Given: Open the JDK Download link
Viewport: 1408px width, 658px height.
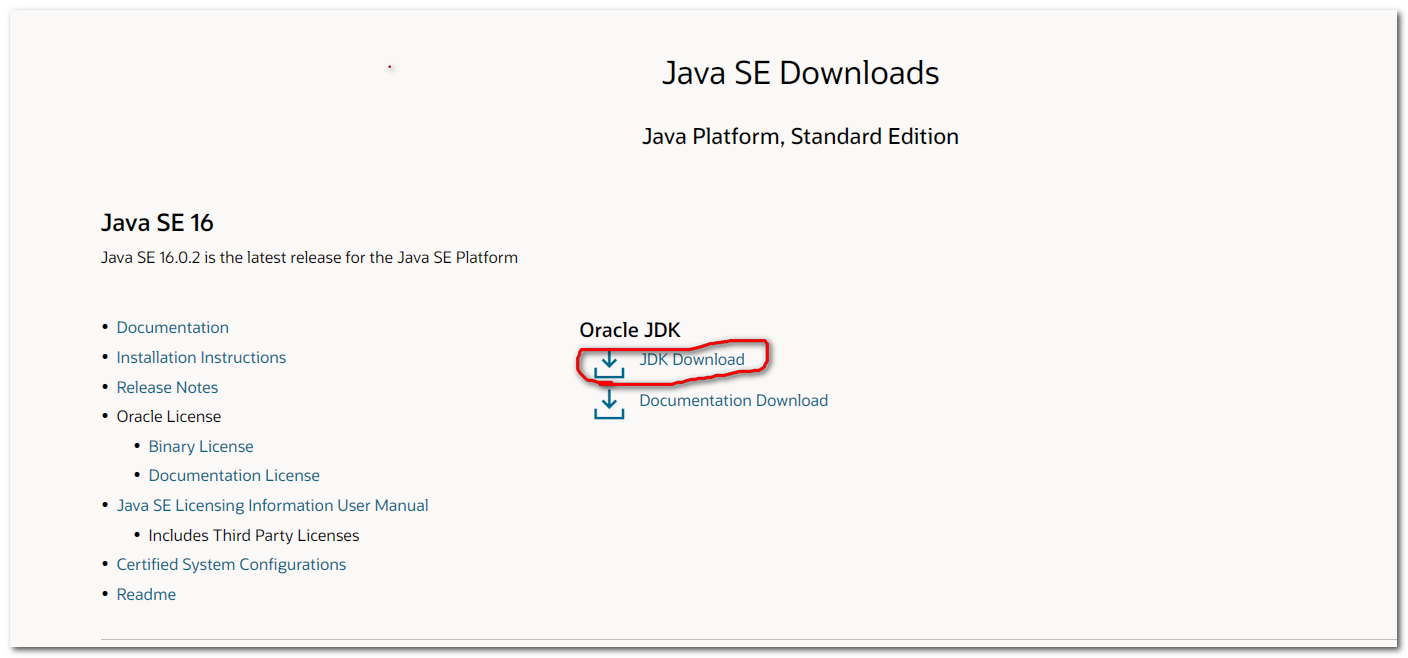Looking at the screenshot, I should pos(692,359).
